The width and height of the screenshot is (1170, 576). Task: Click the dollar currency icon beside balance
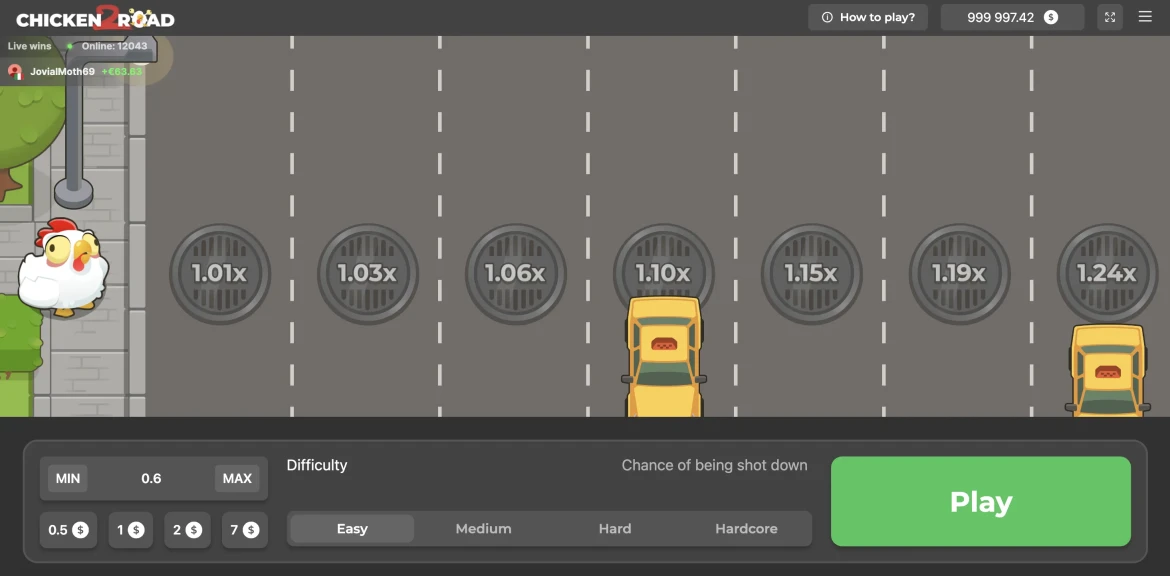click(x=1051, y=17)
